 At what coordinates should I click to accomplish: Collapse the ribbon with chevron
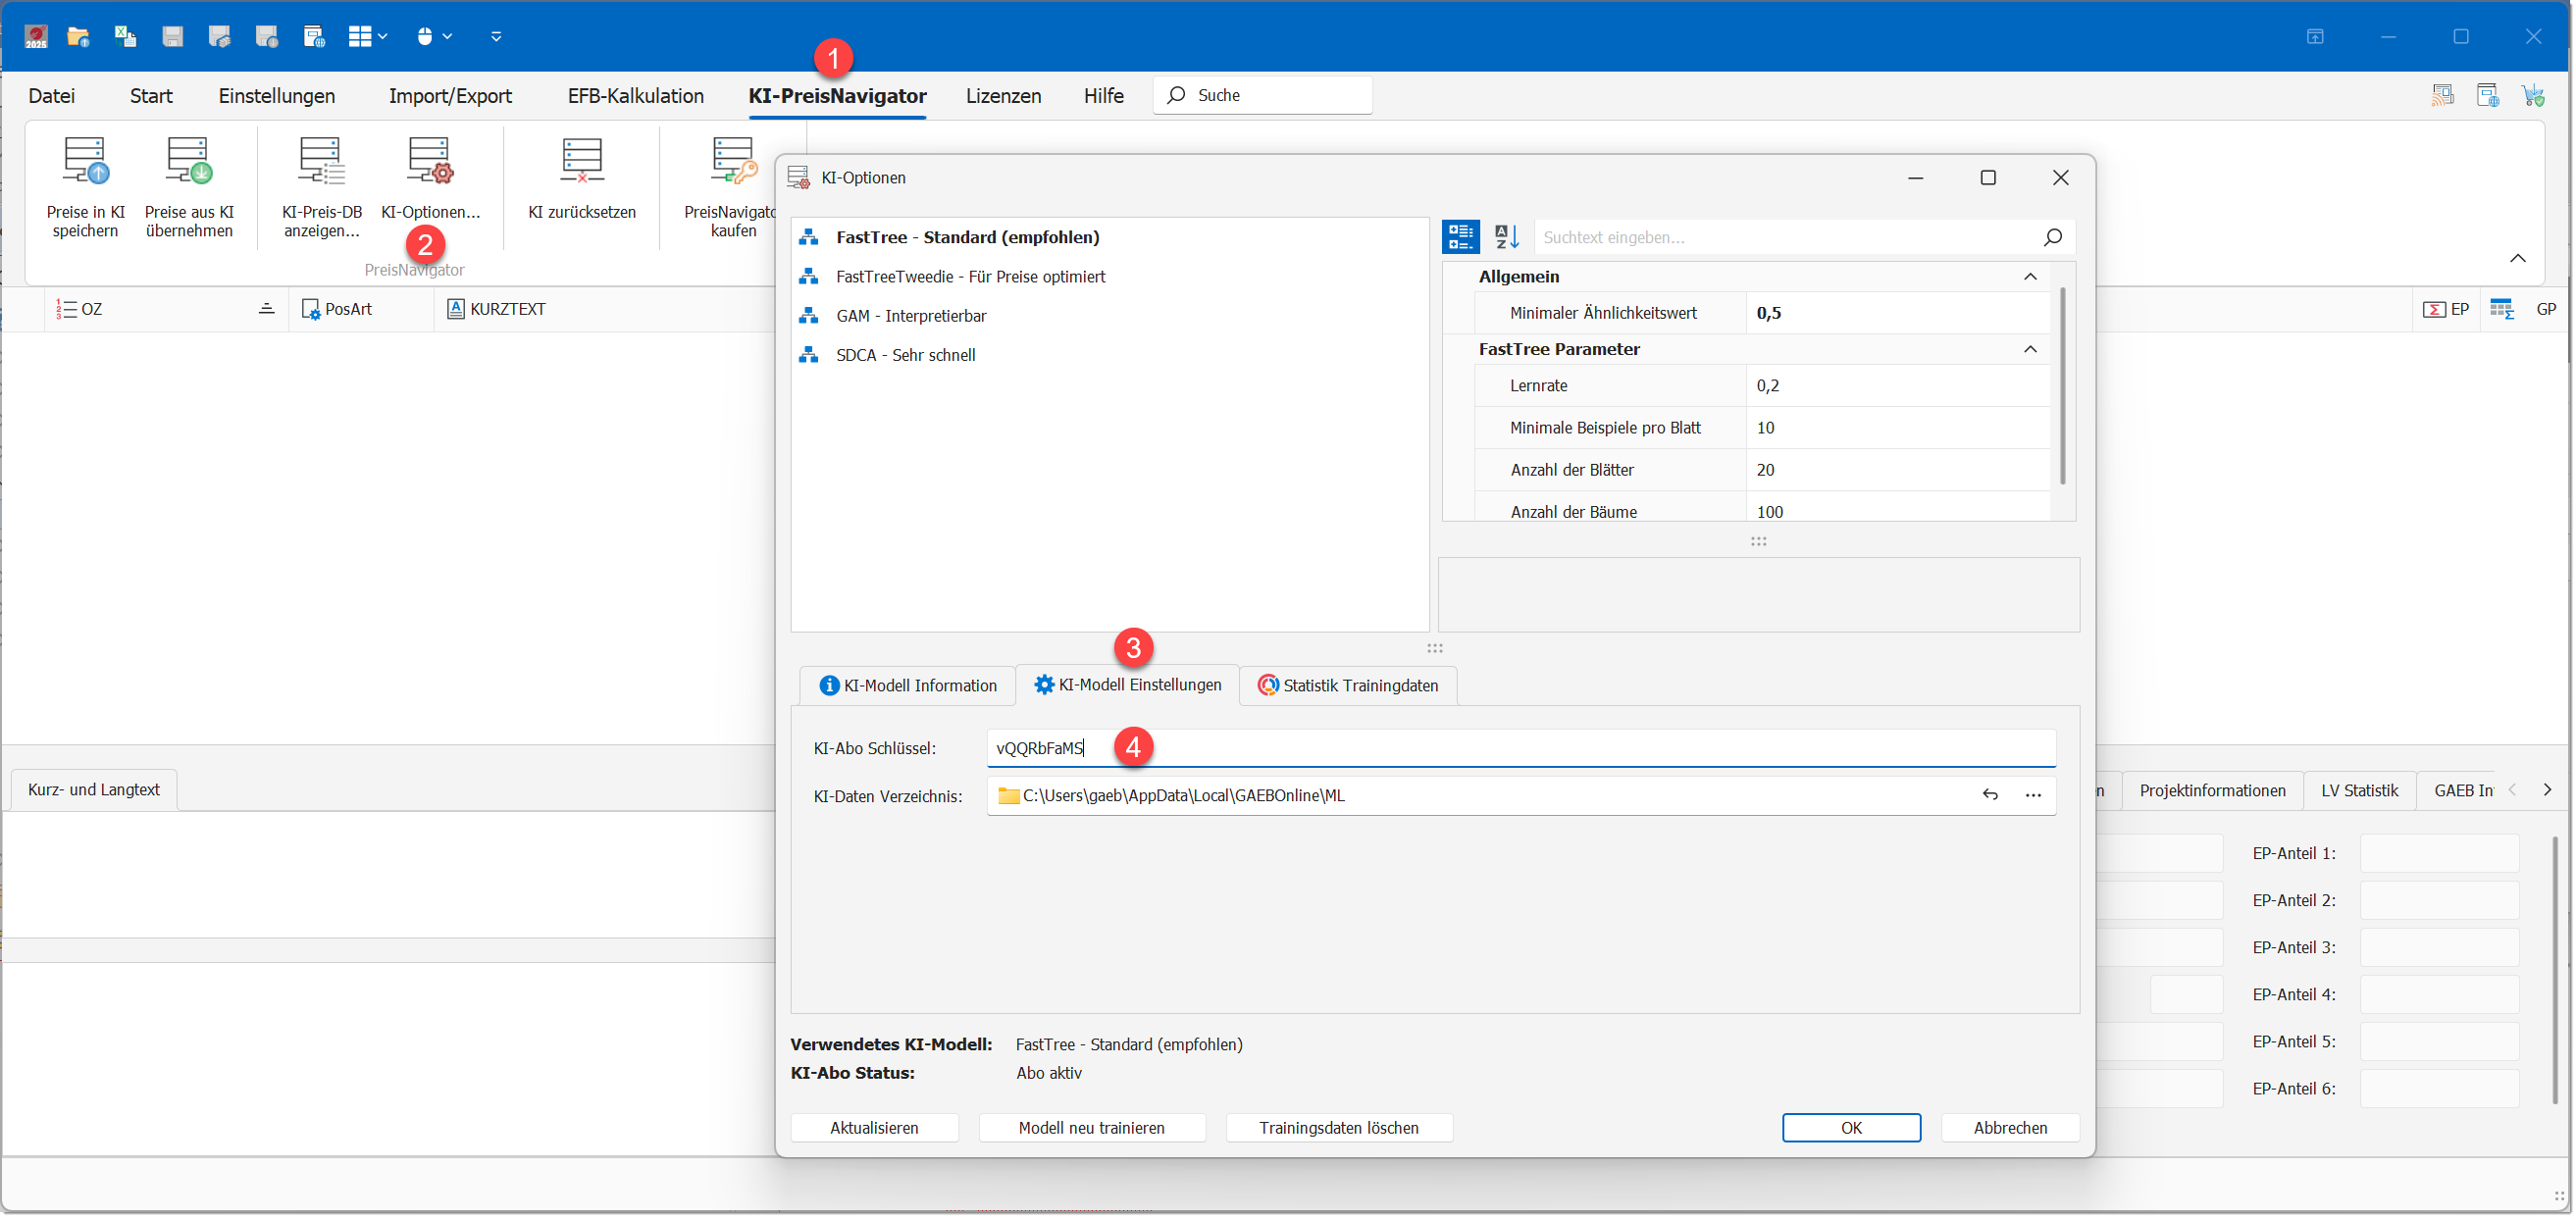(2516, 259)
